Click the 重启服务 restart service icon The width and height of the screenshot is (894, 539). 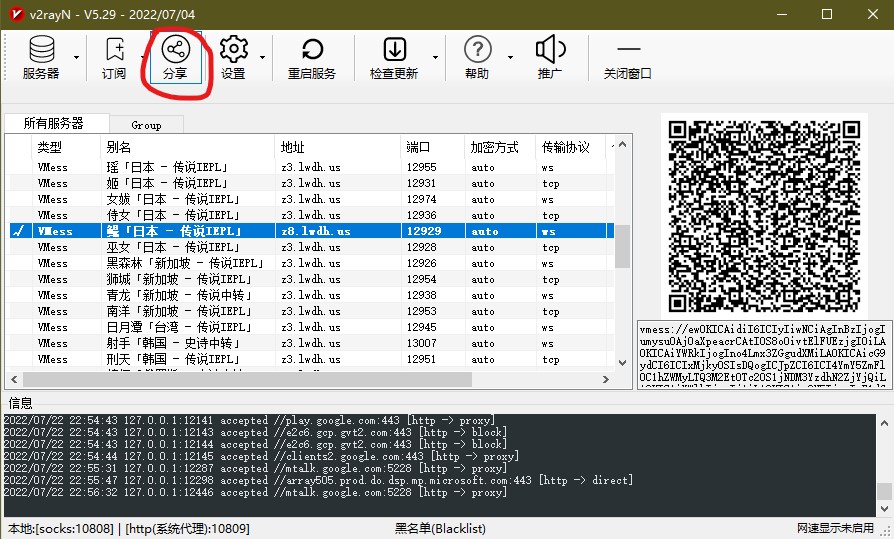(x=312, y=57)
